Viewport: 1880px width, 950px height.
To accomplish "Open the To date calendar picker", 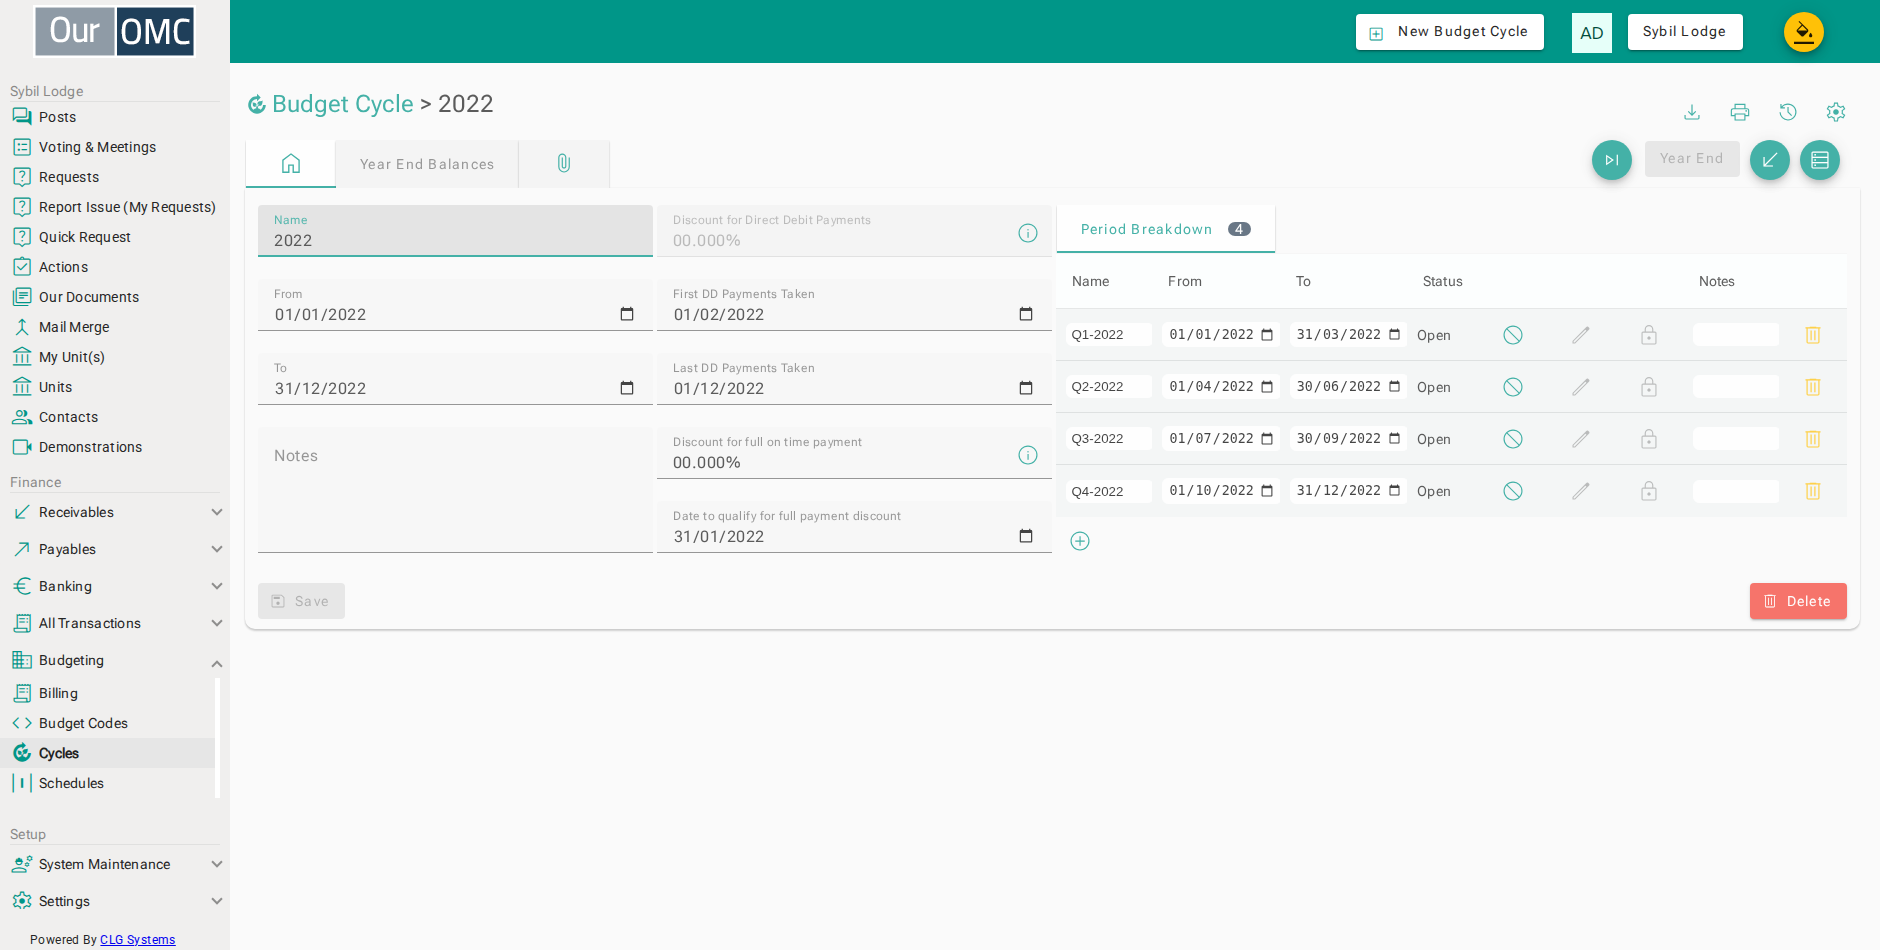I will pyautogui.click(x=627, y=388).
